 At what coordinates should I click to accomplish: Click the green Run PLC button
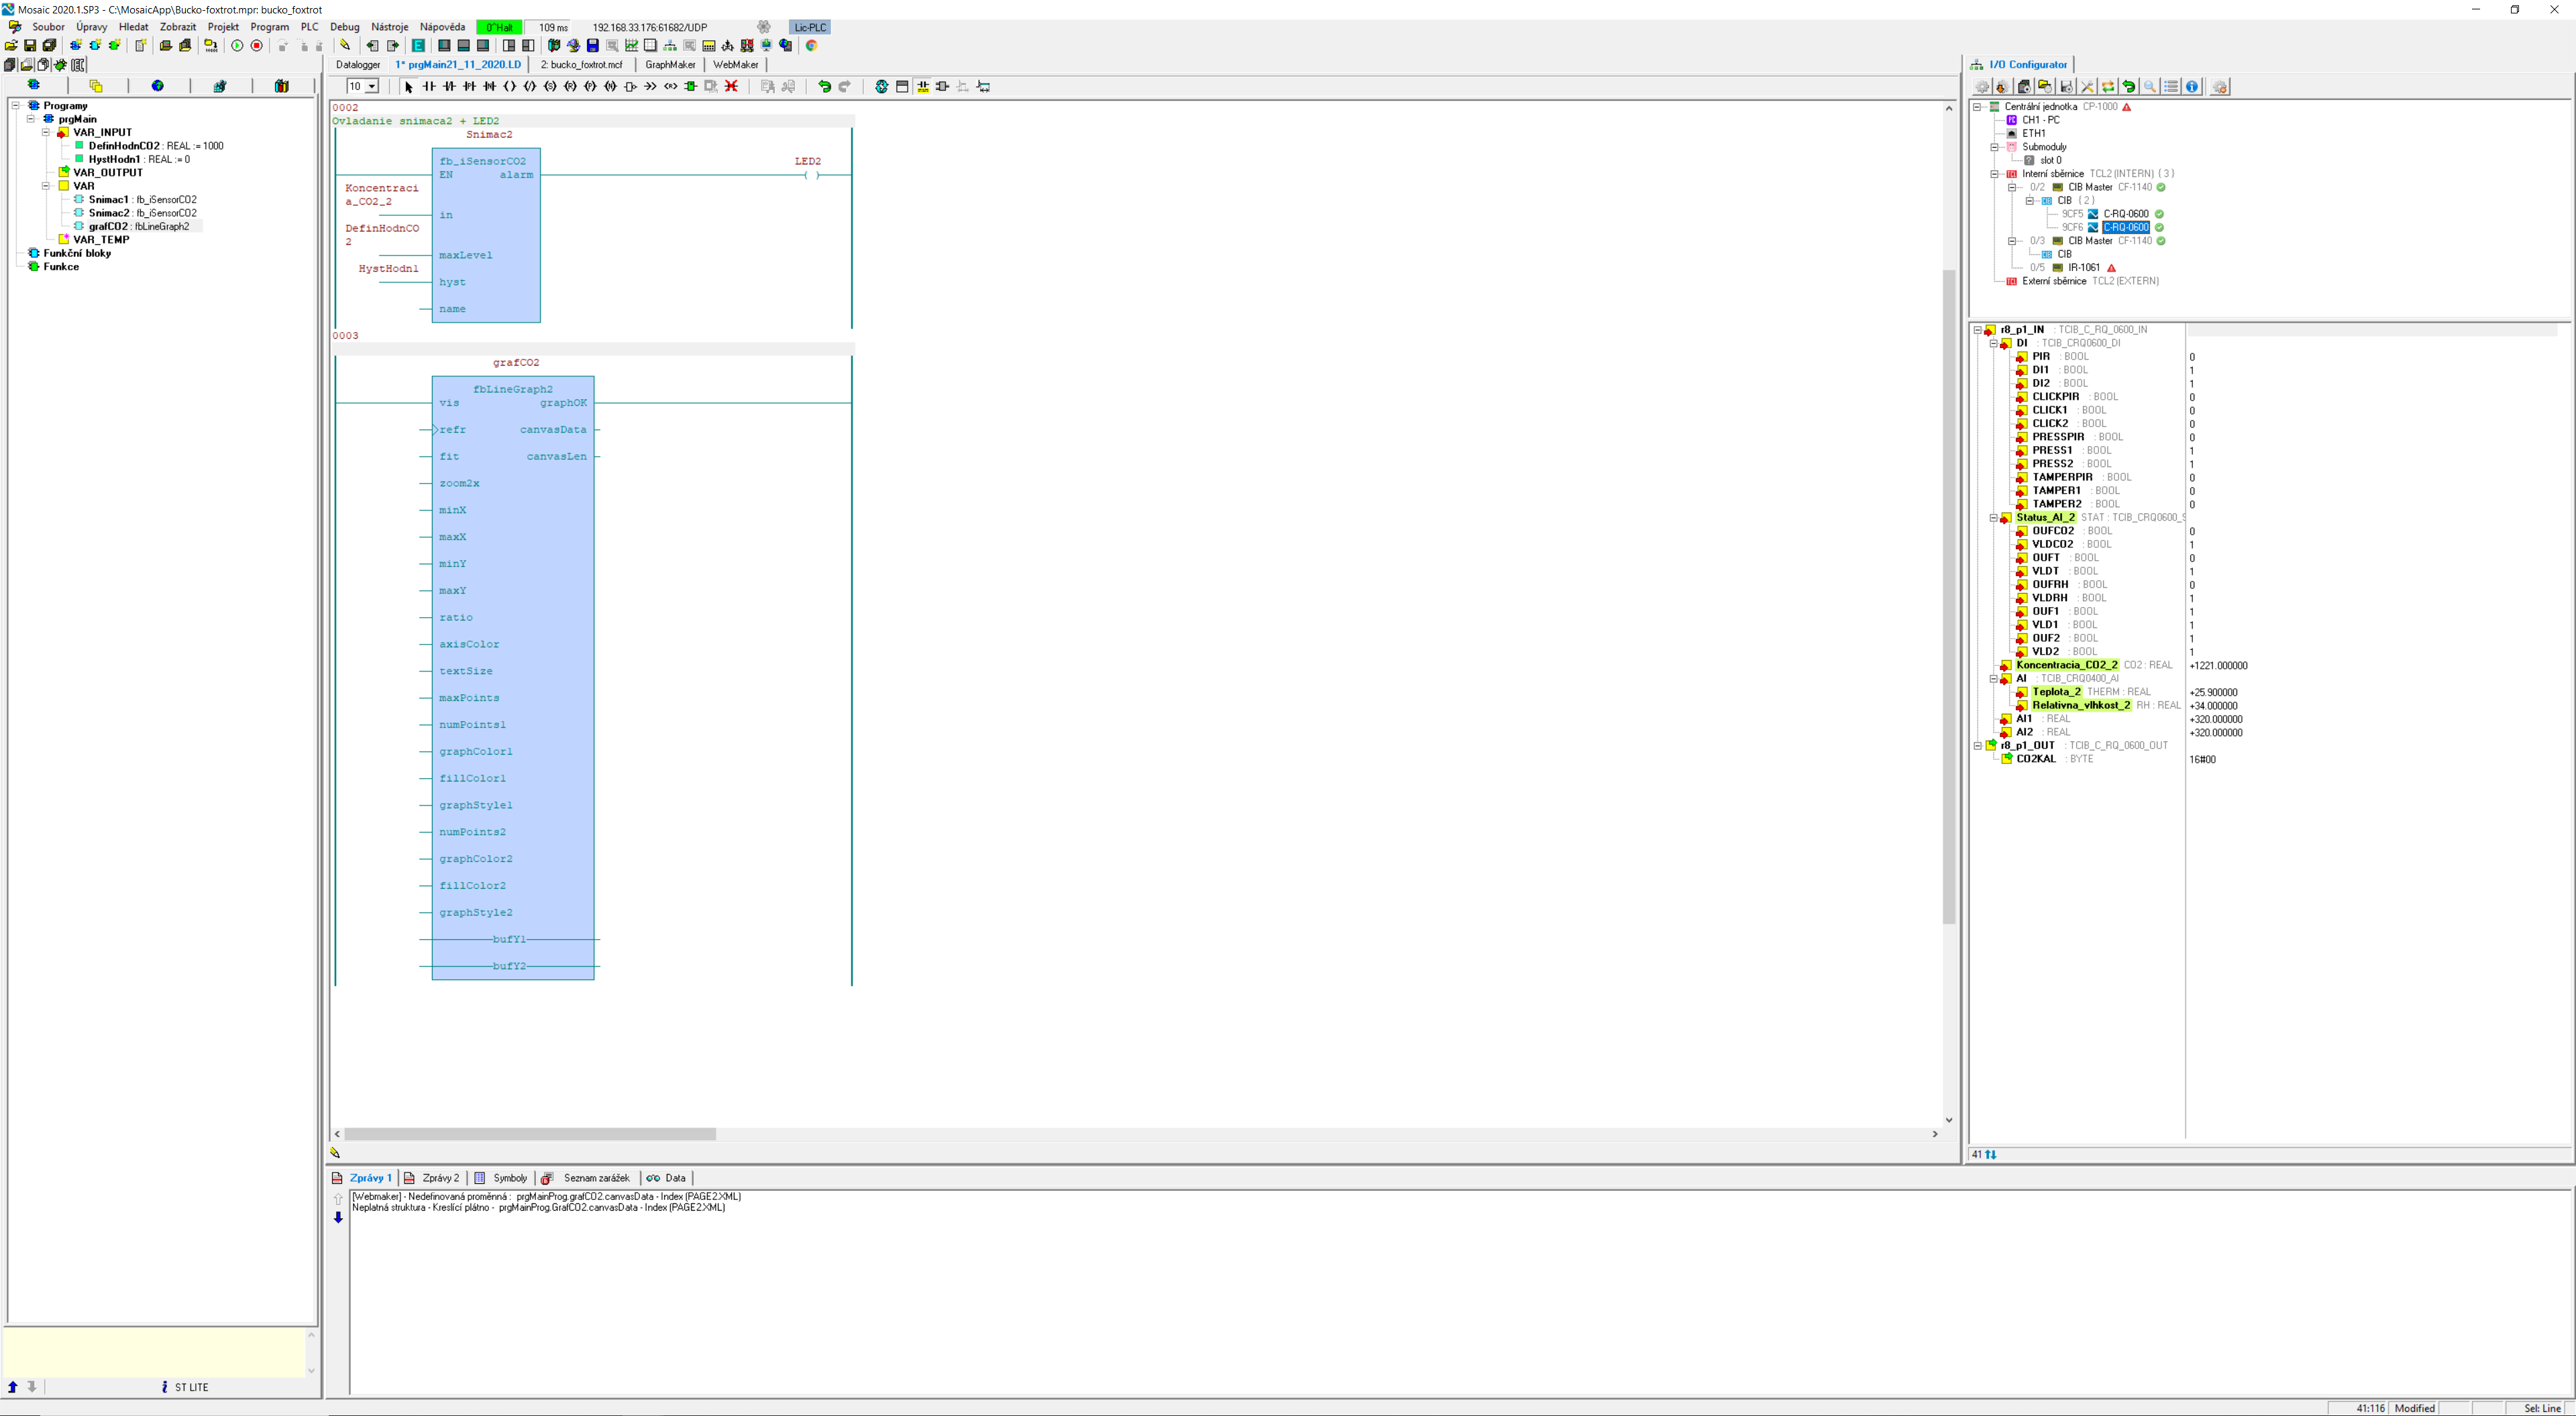tap(237, 46)
